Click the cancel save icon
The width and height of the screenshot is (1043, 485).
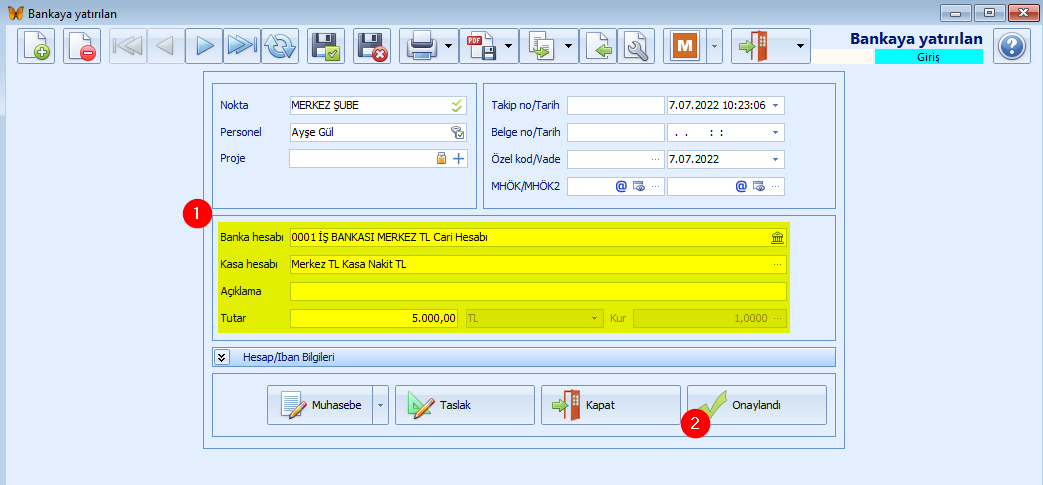click(372, 46)
